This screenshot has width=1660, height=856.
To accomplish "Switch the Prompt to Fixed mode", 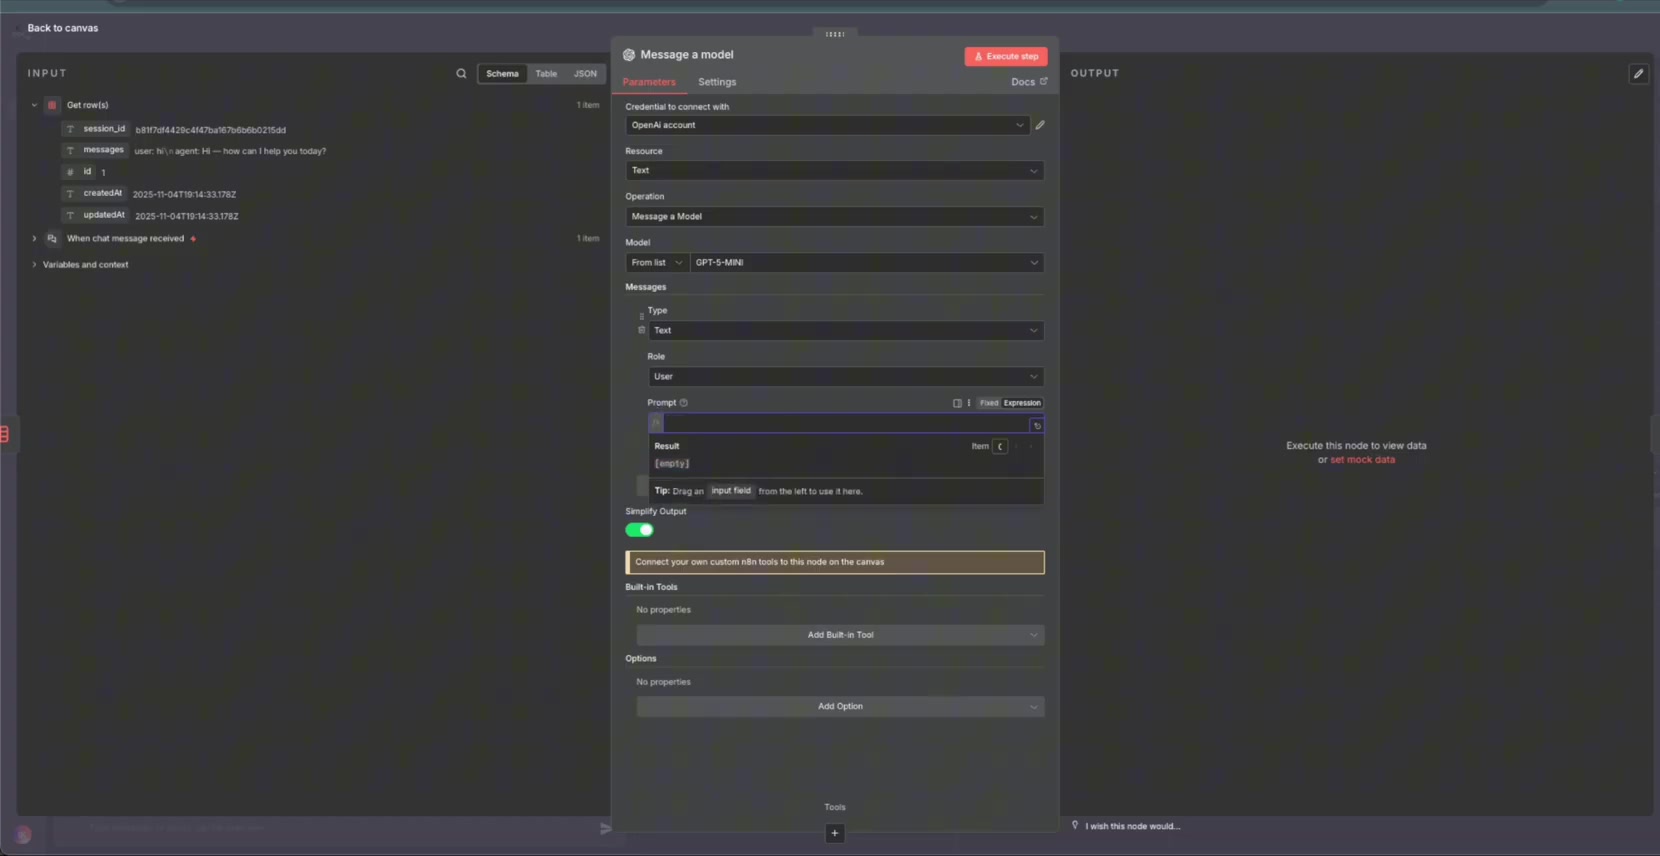I will pos(989,403).
